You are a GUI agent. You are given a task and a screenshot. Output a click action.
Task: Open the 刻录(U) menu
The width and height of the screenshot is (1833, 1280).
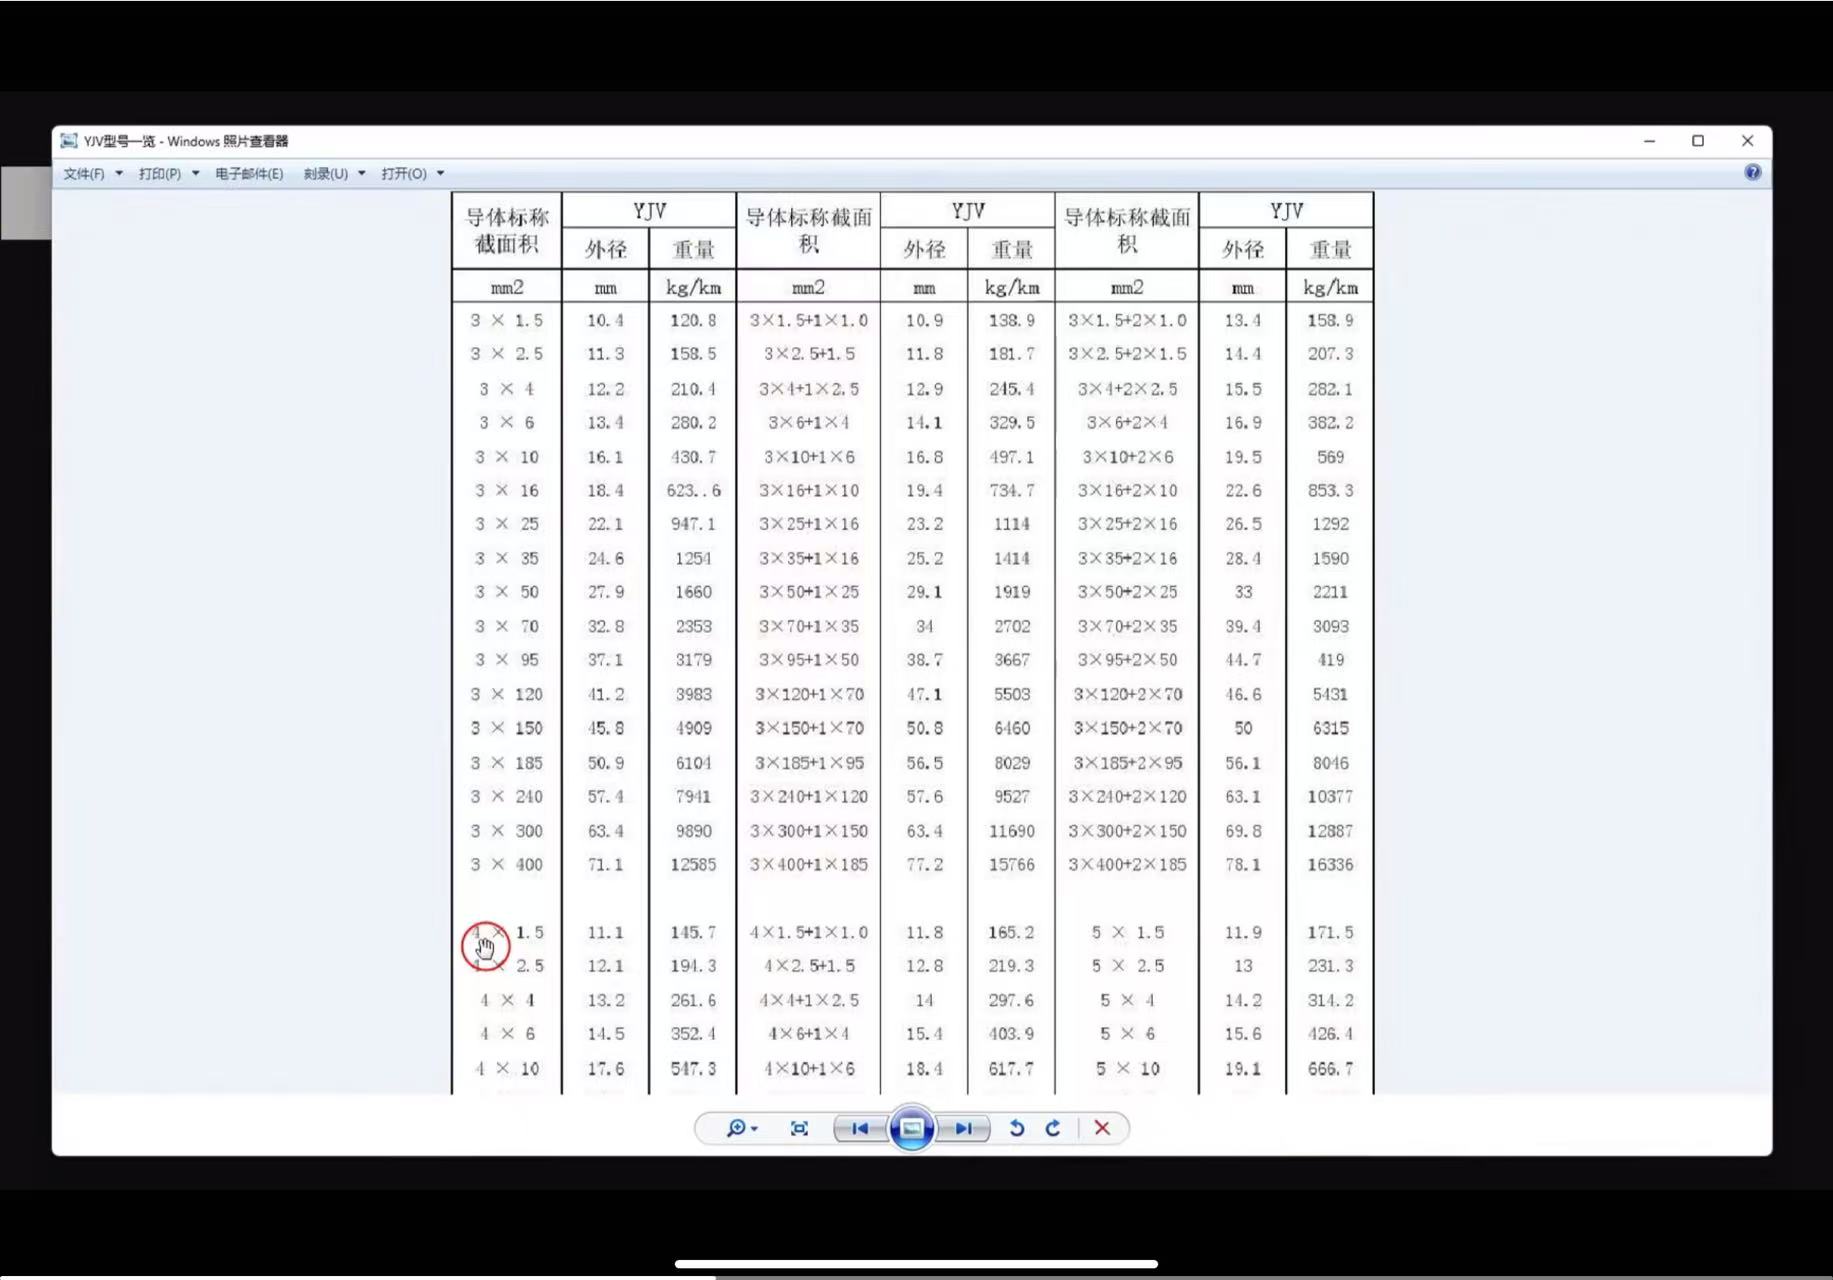click(x=326, y=173)
